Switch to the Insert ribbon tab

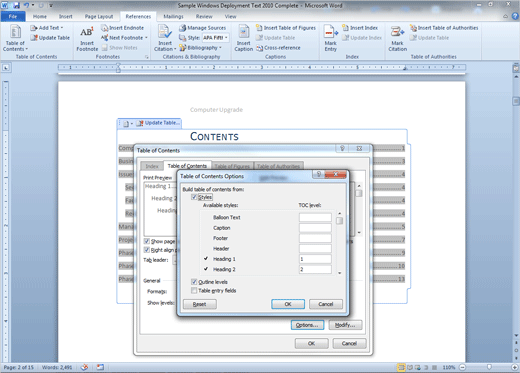(66, 17)
